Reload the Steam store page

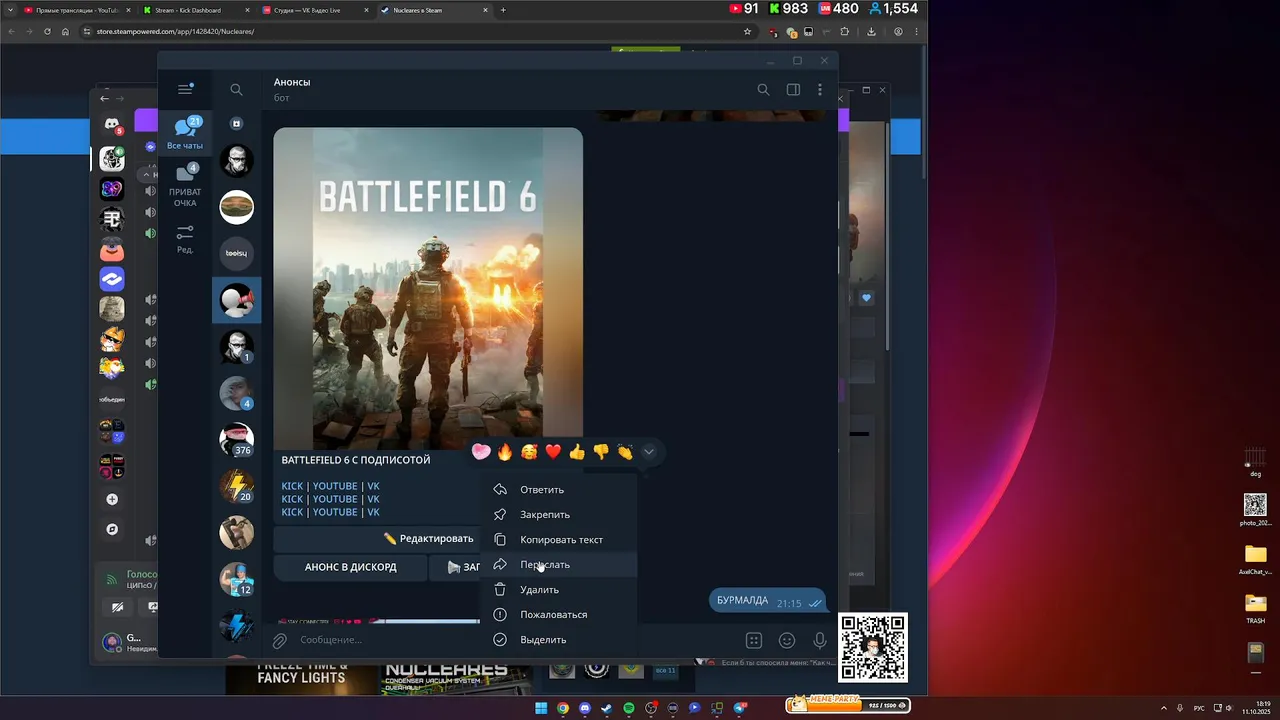tap(47, 31)
